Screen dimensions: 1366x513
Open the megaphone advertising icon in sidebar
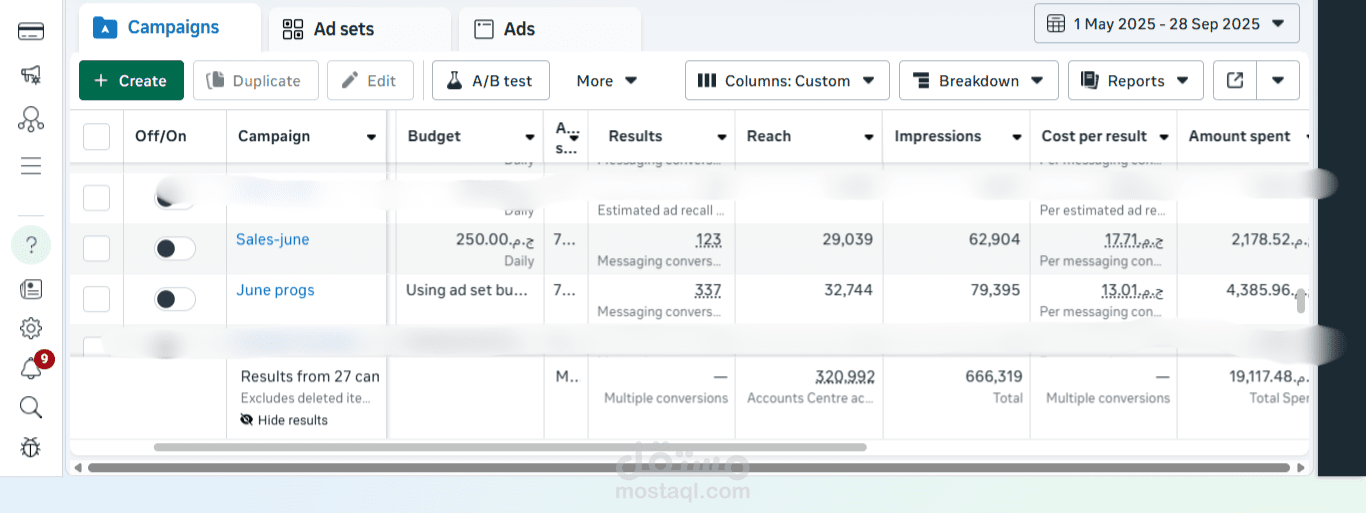(31, 75)
